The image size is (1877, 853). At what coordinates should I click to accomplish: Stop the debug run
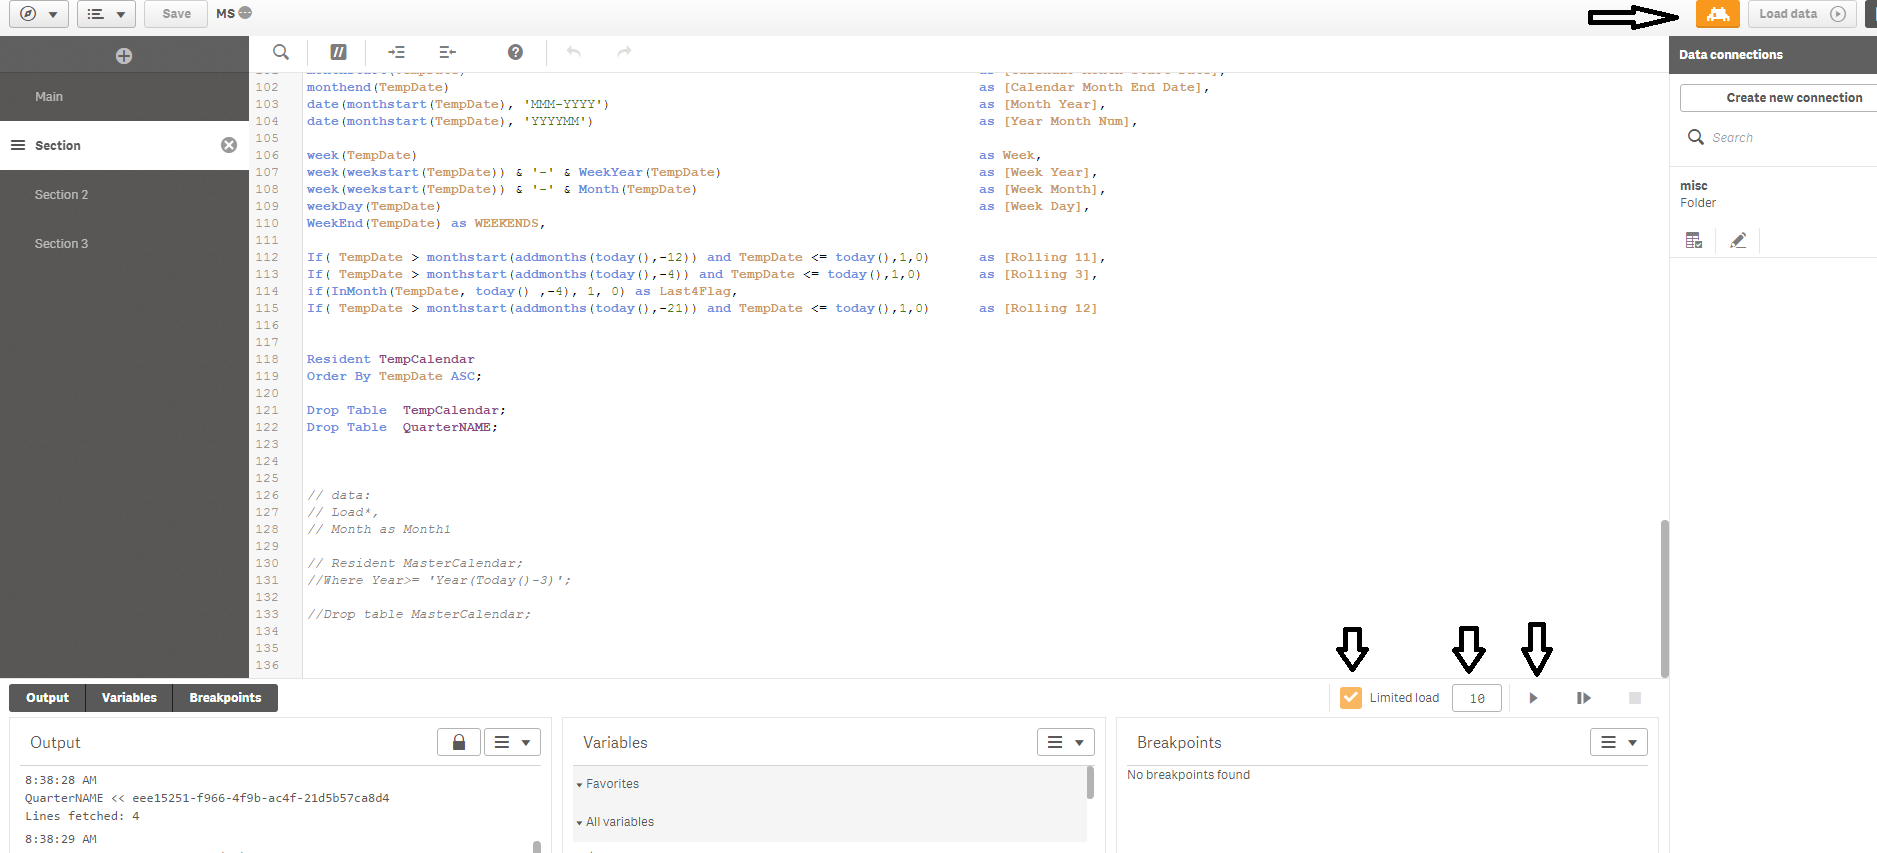1635,698
